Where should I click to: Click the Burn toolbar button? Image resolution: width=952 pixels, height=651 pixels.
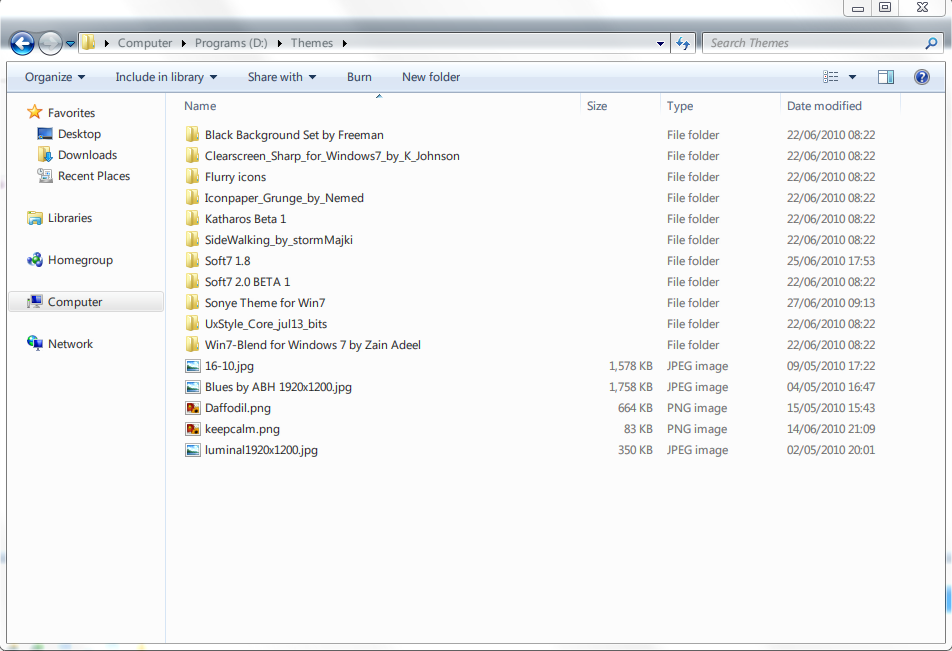point(359,77)
